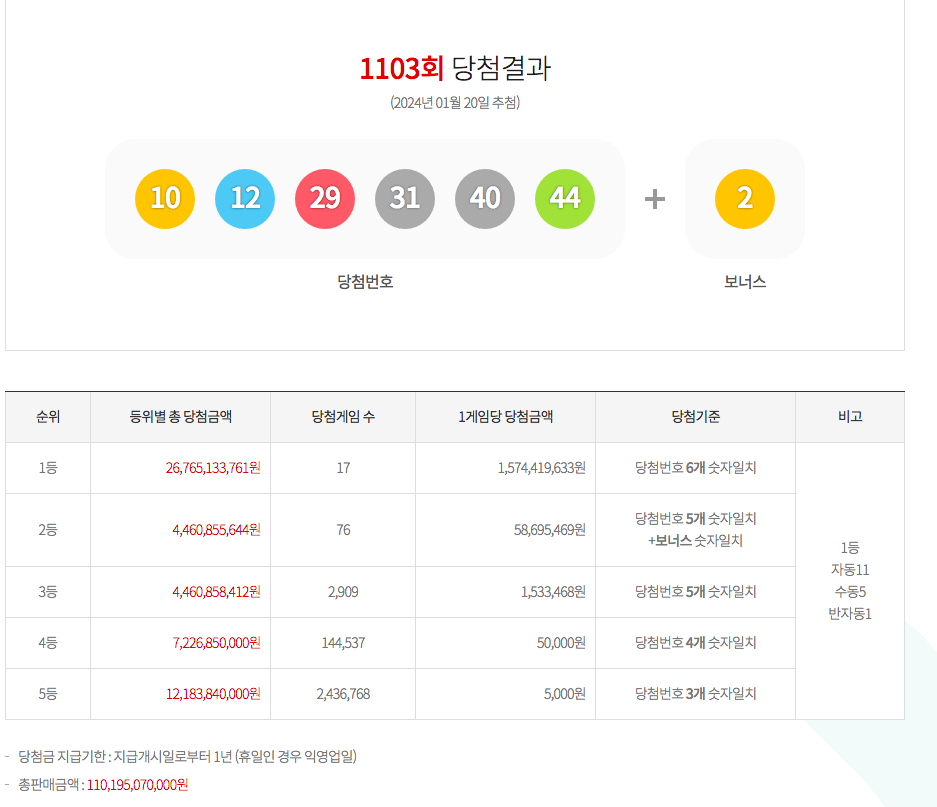Click the winner count 2,909
The height and width of the screenshot is (807, 937).
tap(343, 592)
